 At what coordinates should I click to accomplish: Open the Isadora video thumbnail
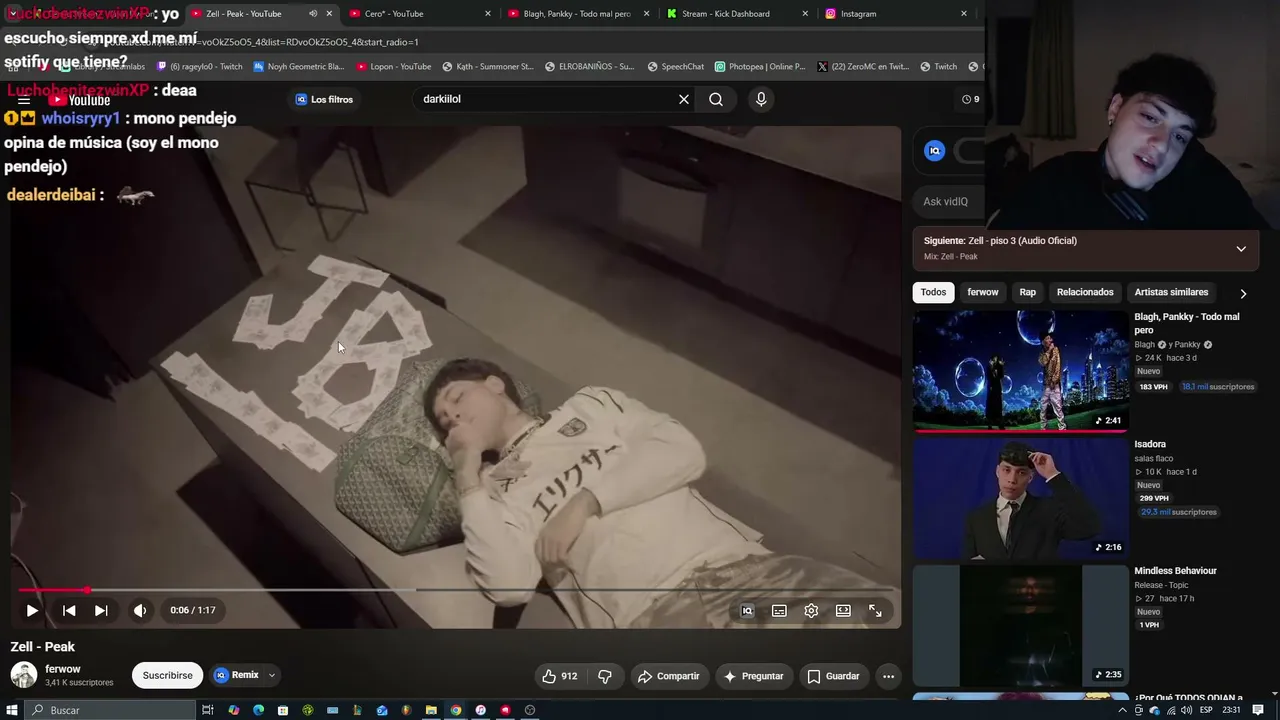pos(1020,497)
